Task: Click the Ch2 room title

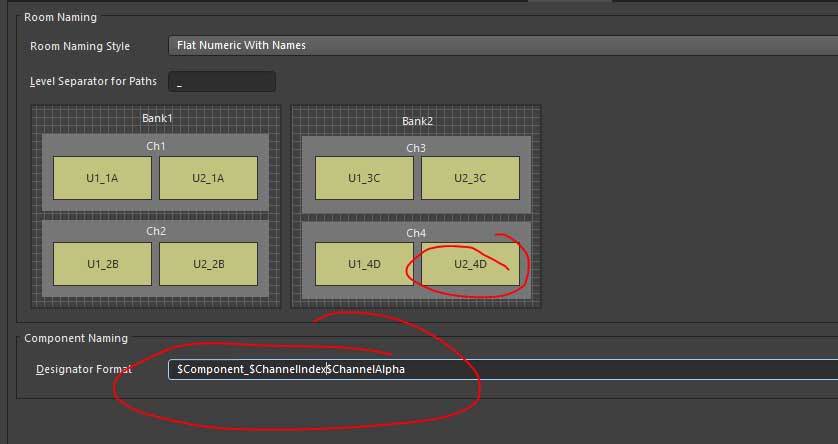Action: pyautogui.click(x=156, y=231)
